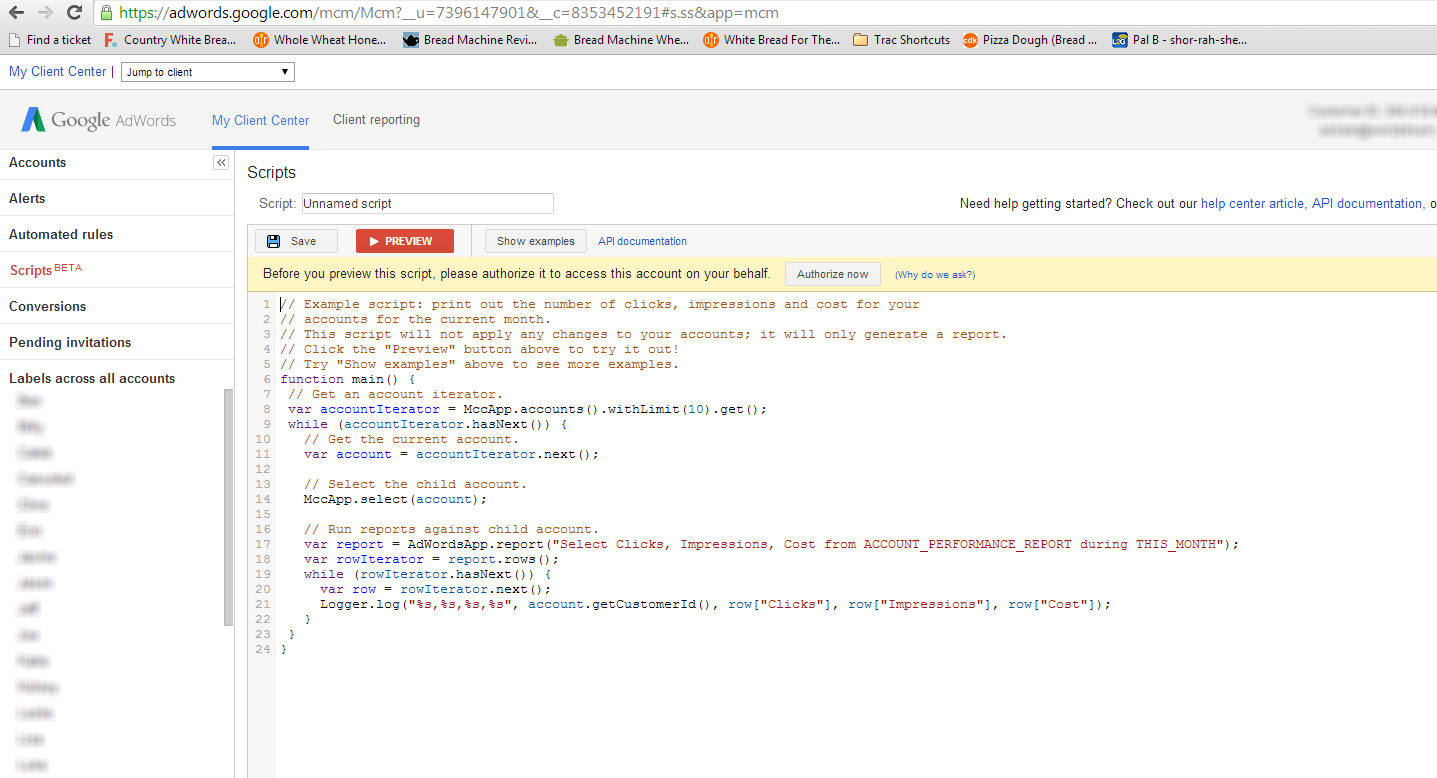Open the help center article link

(1252, 203)
